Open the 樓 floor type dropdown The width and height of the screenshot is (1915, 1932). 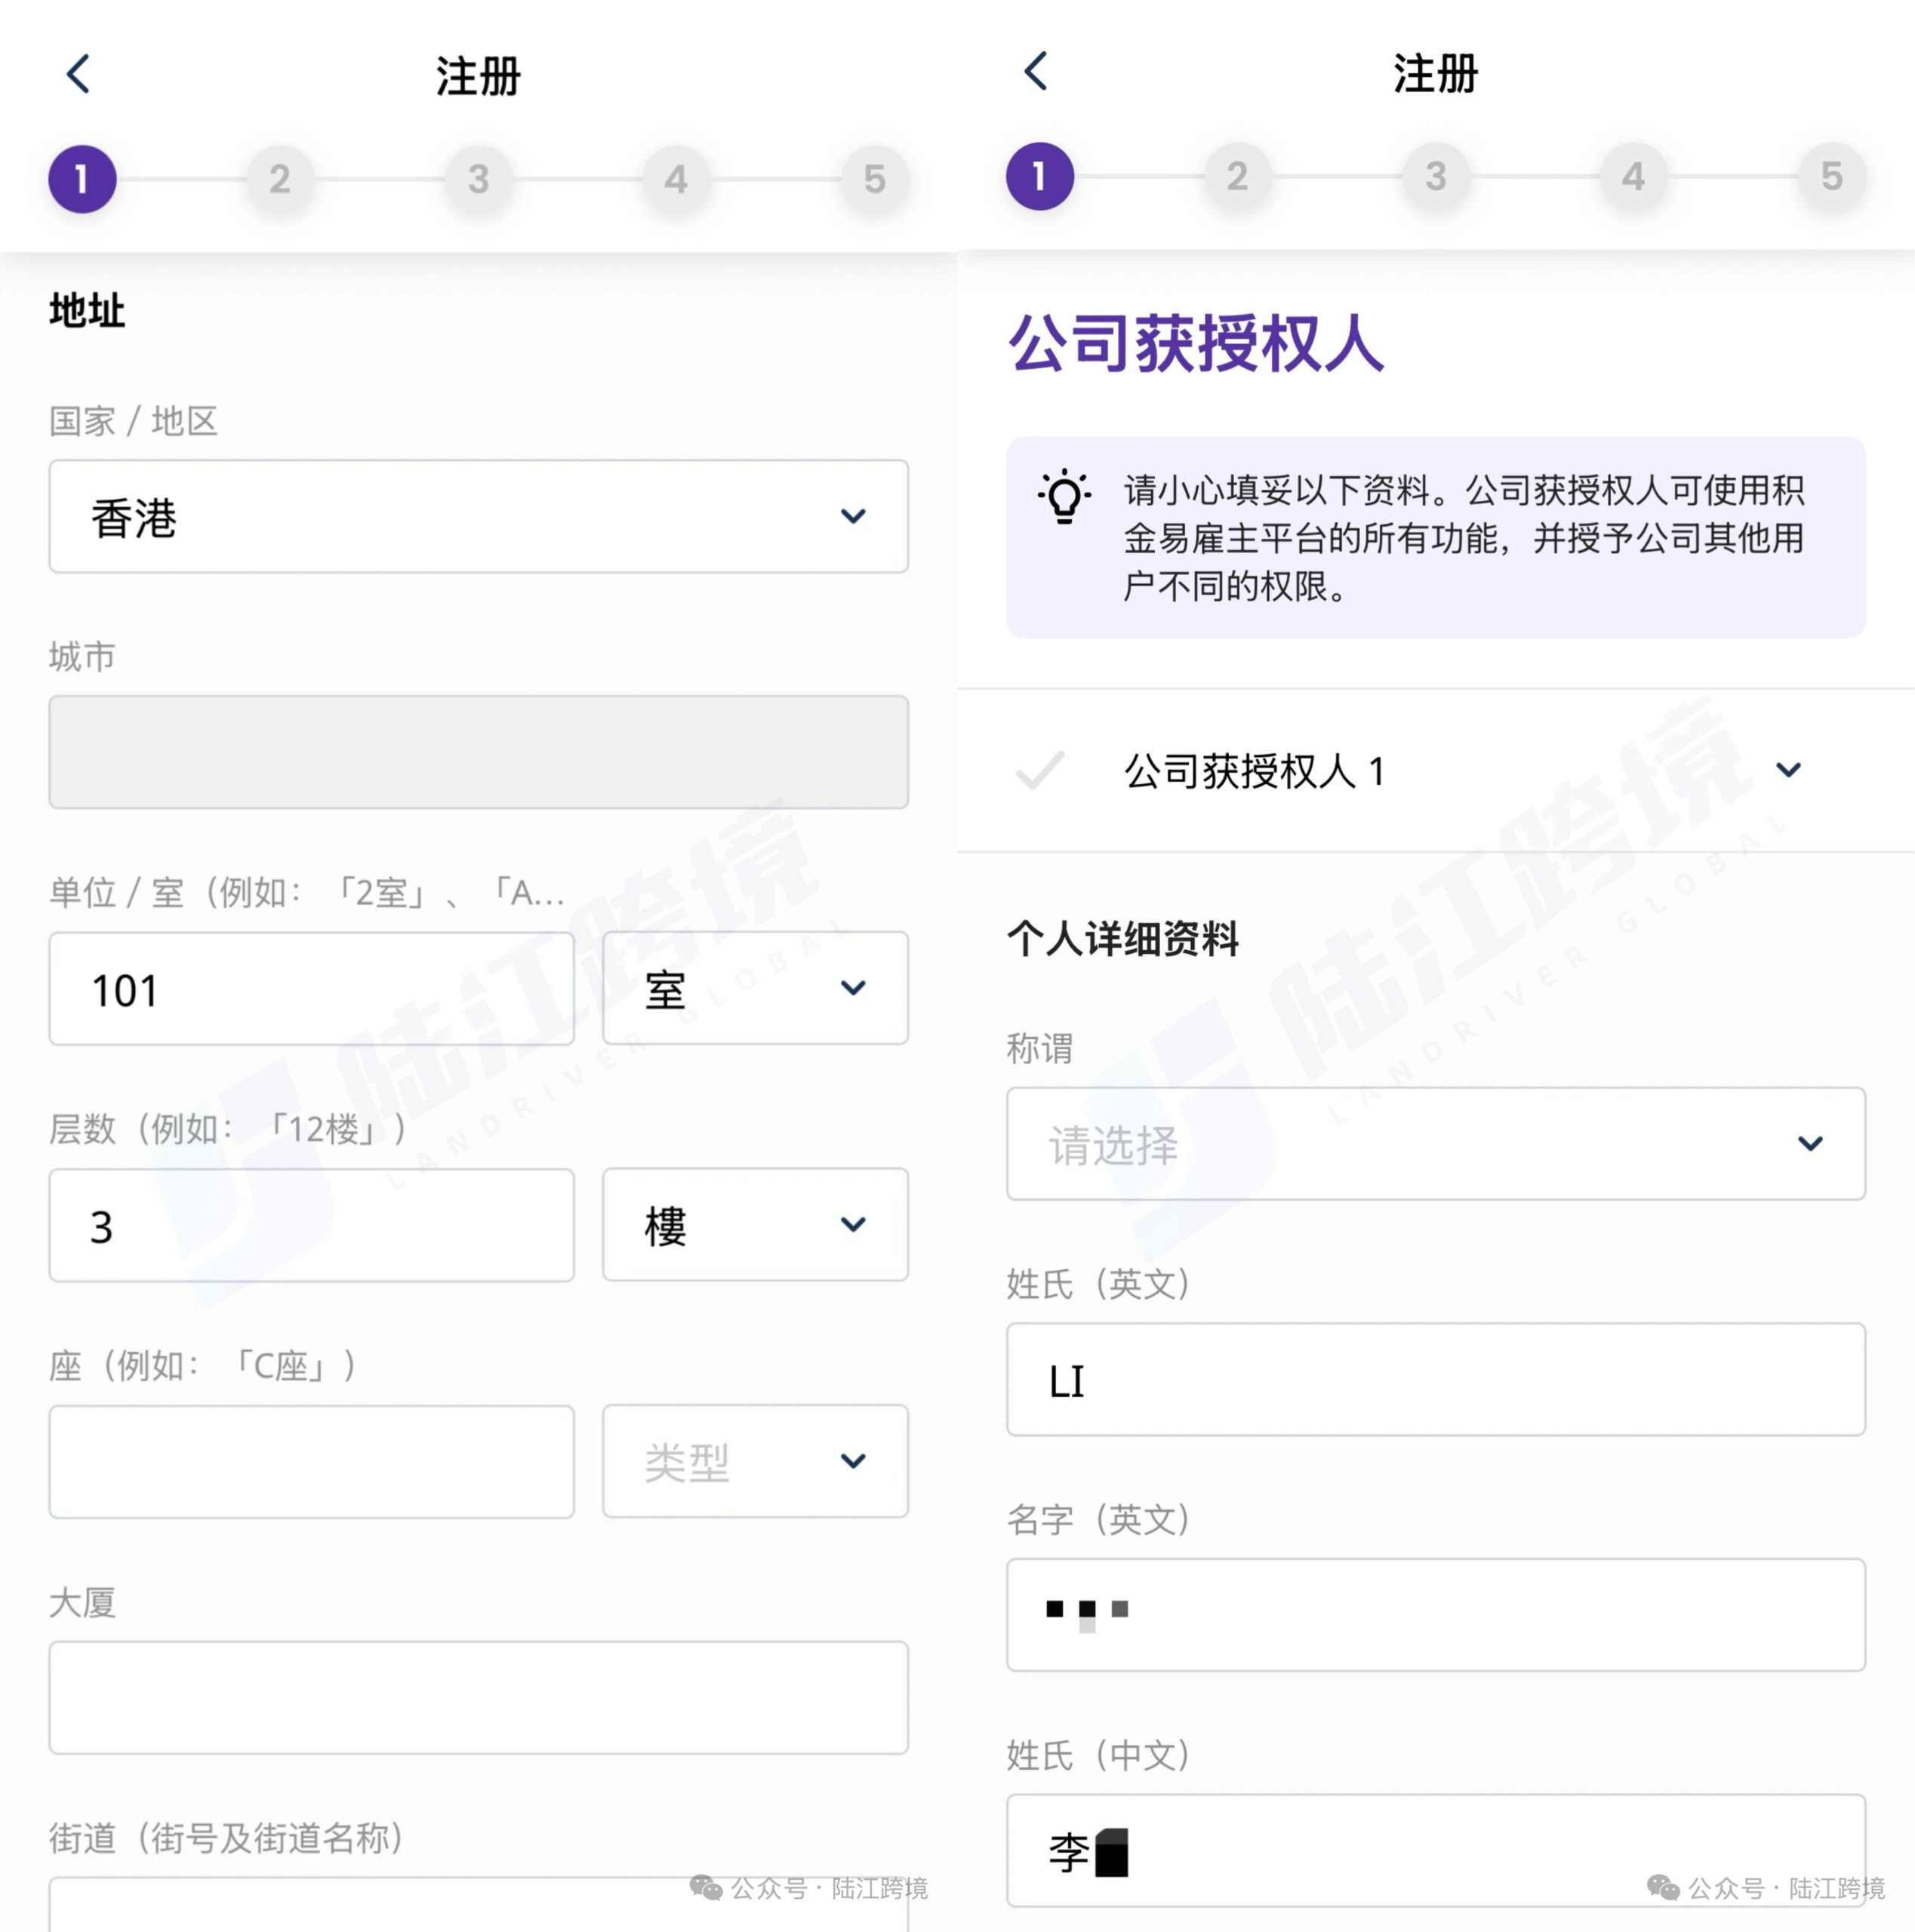coord(755,1224)
